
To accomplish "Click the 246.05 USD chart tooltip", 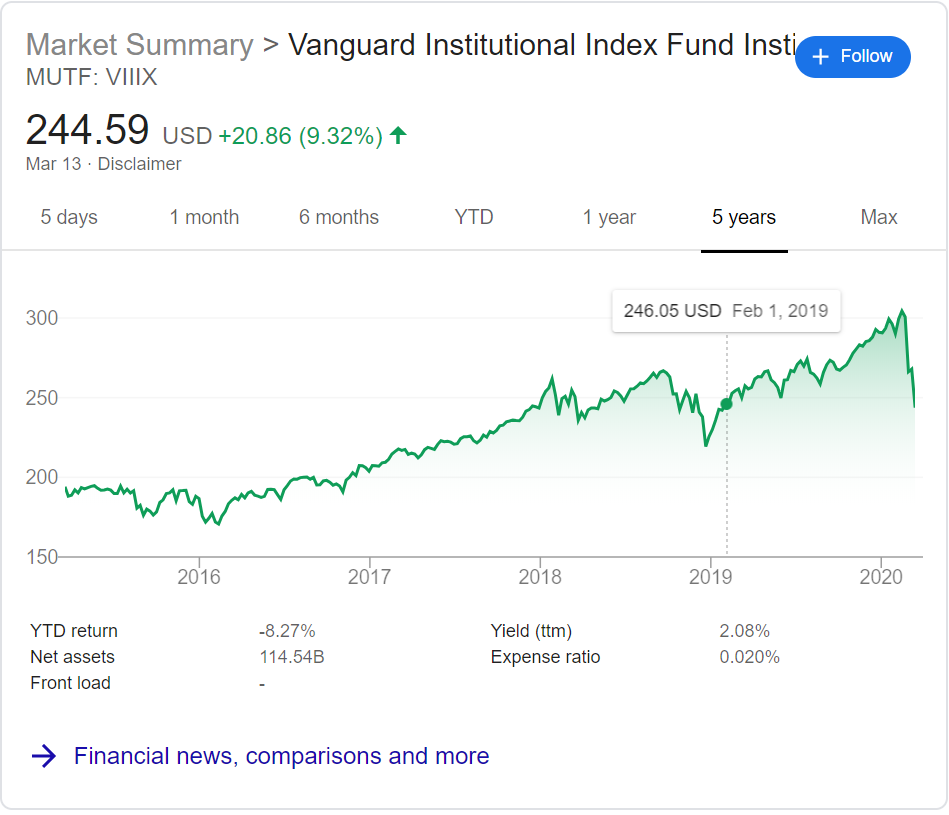I will (x=725, y=310).
